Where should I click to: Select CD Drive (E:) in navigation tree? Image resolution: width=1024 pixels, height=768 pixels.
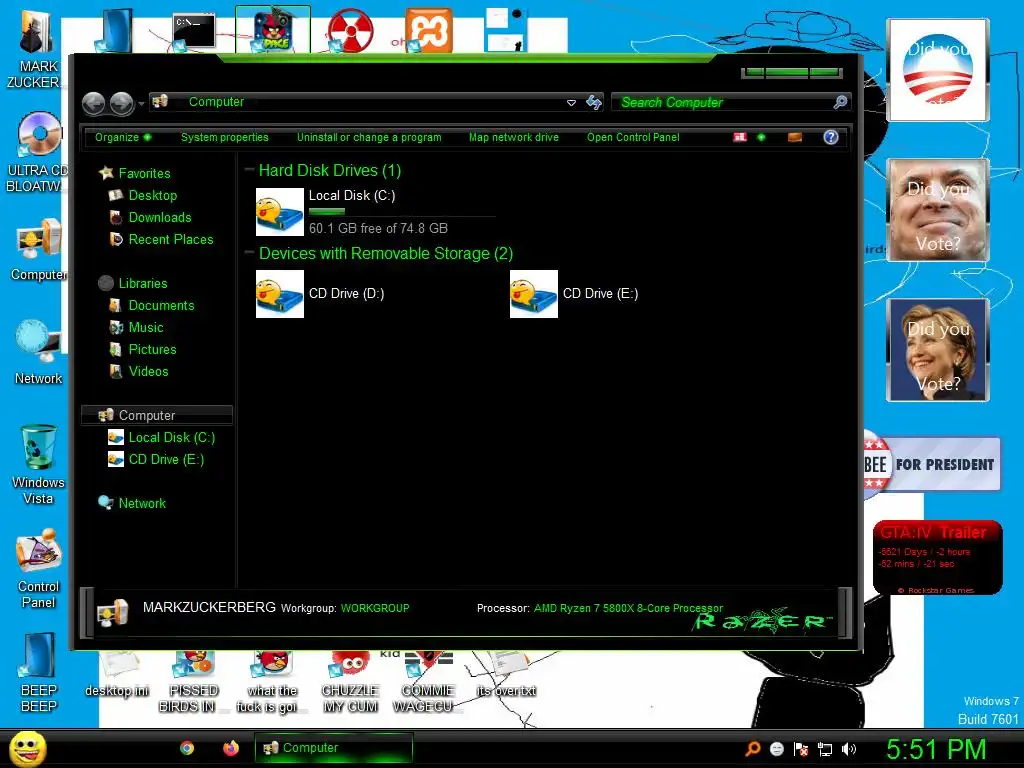click(166, 460)
